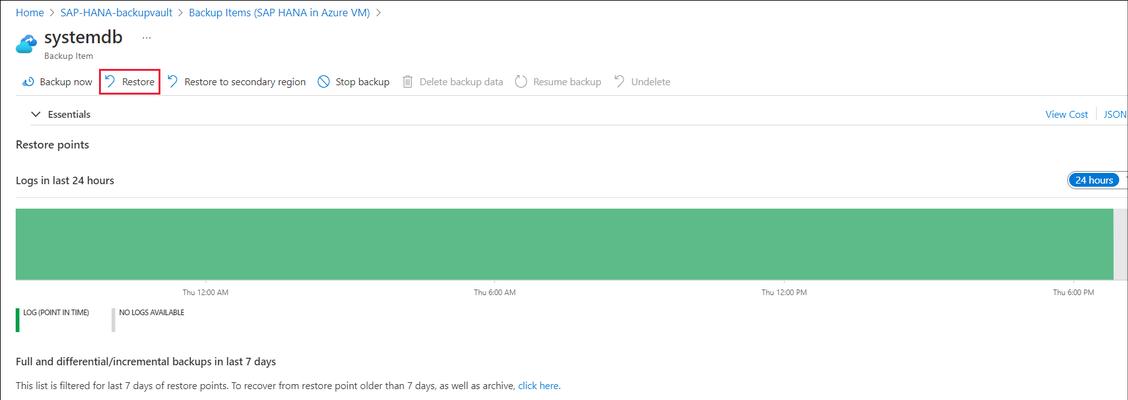
Task: Click Restore to secondary region label
Action: (245, 82)
